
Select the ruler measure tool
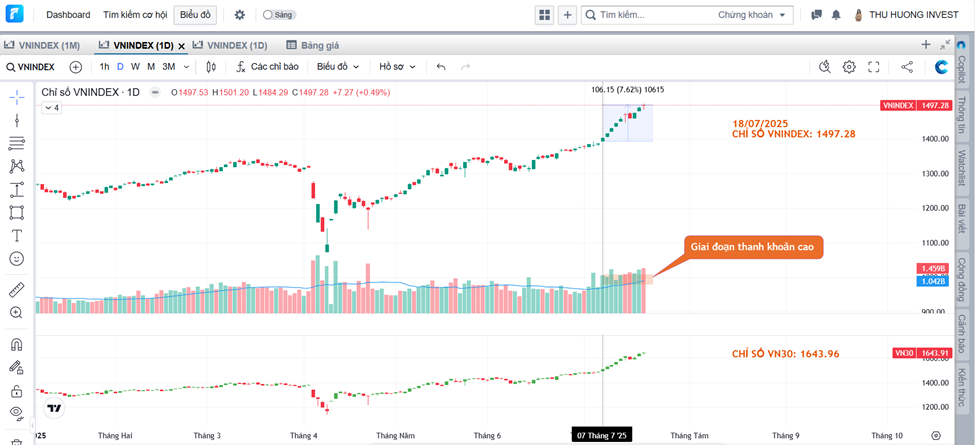17,290
